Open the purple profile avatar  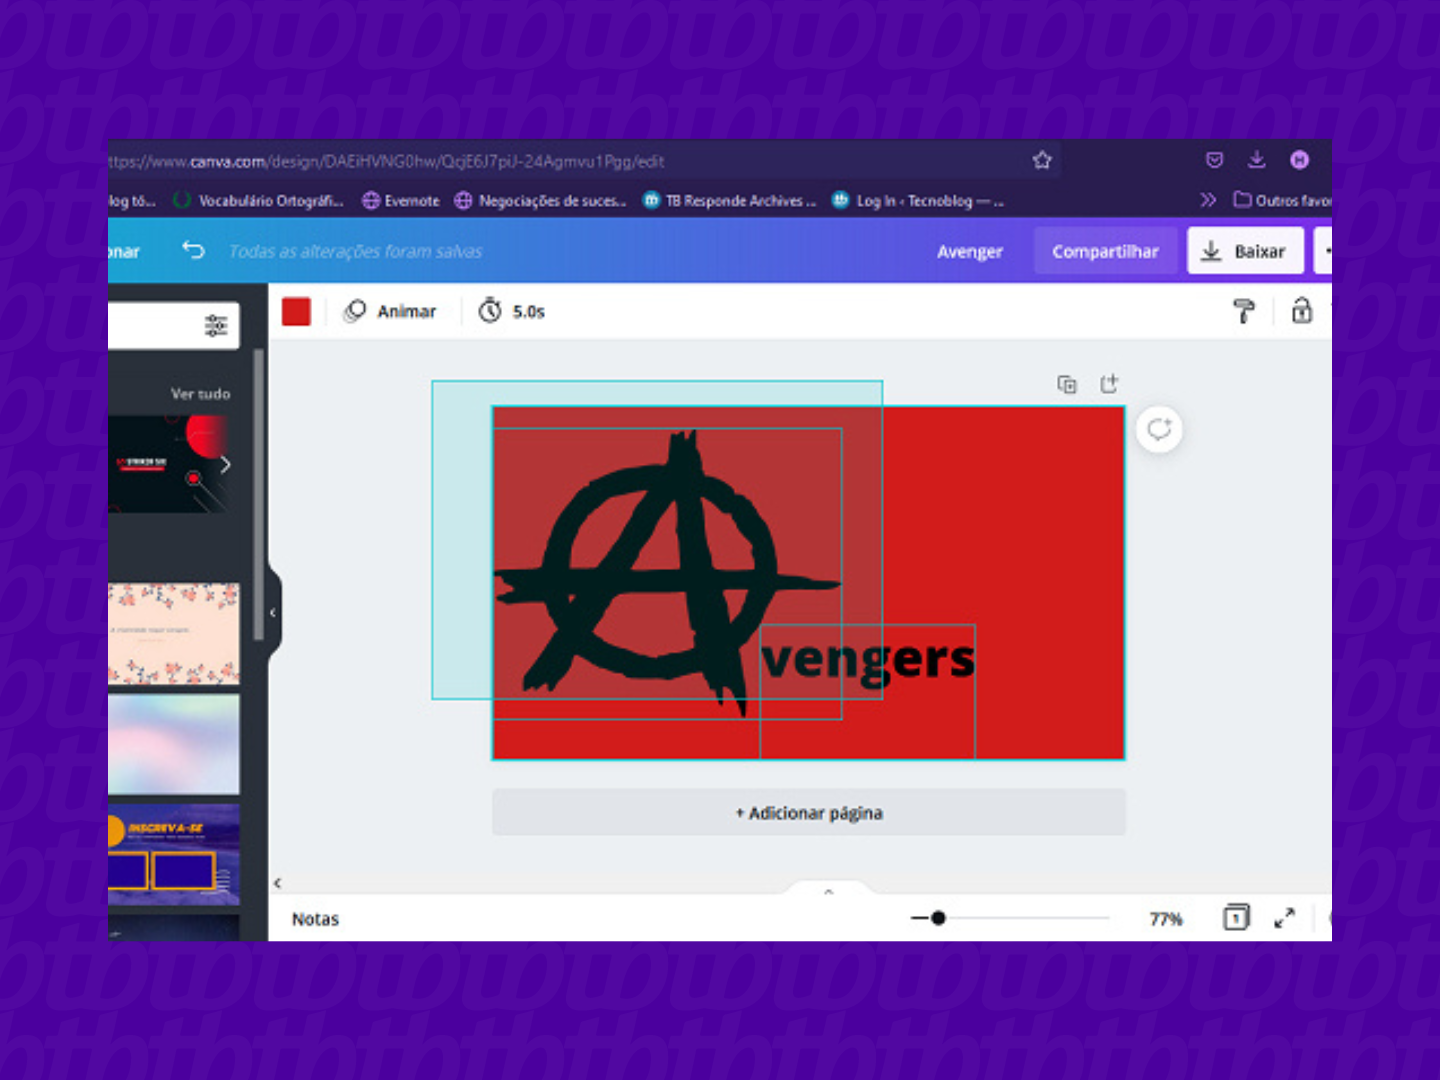tap(1299, 160)
